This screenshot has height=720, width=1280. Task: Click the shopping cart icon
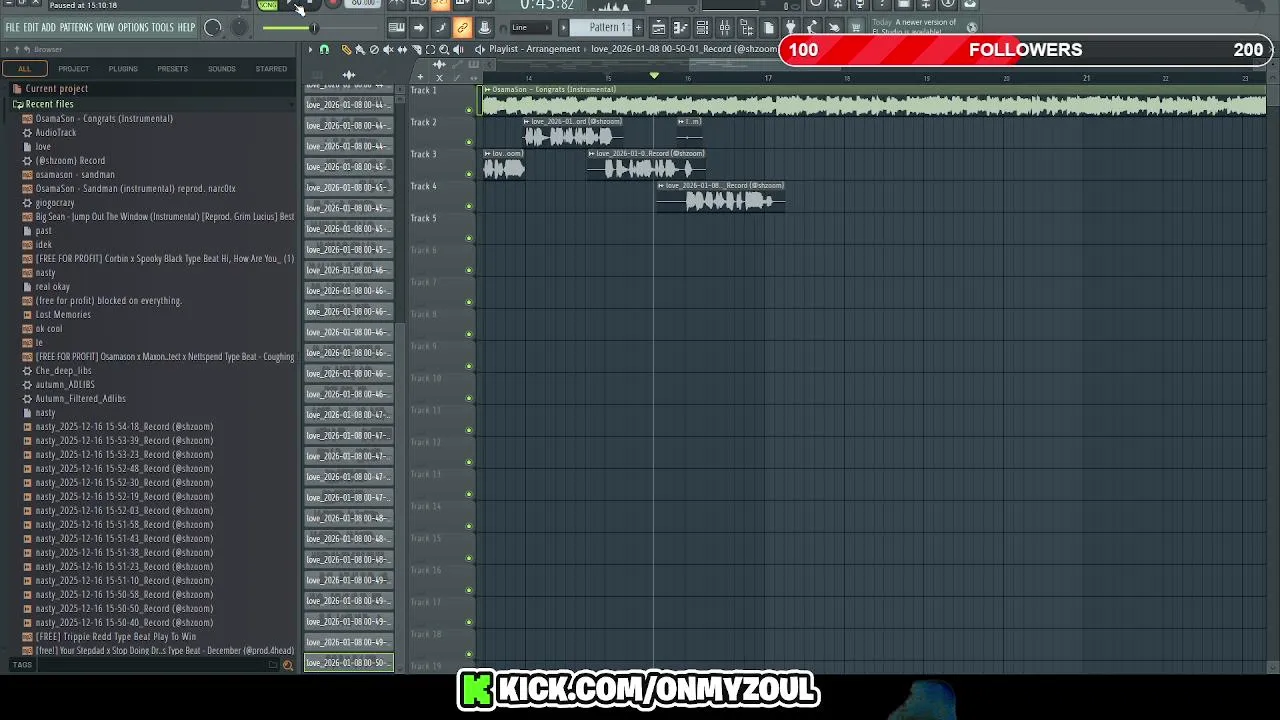[856, 27]
